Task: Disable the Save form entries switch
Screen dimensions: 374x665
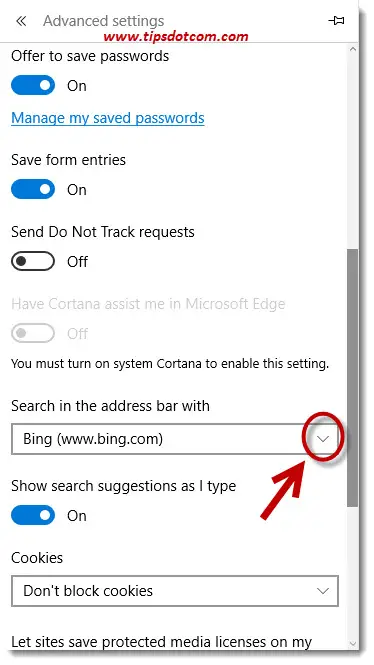Action: click(33, 189)
